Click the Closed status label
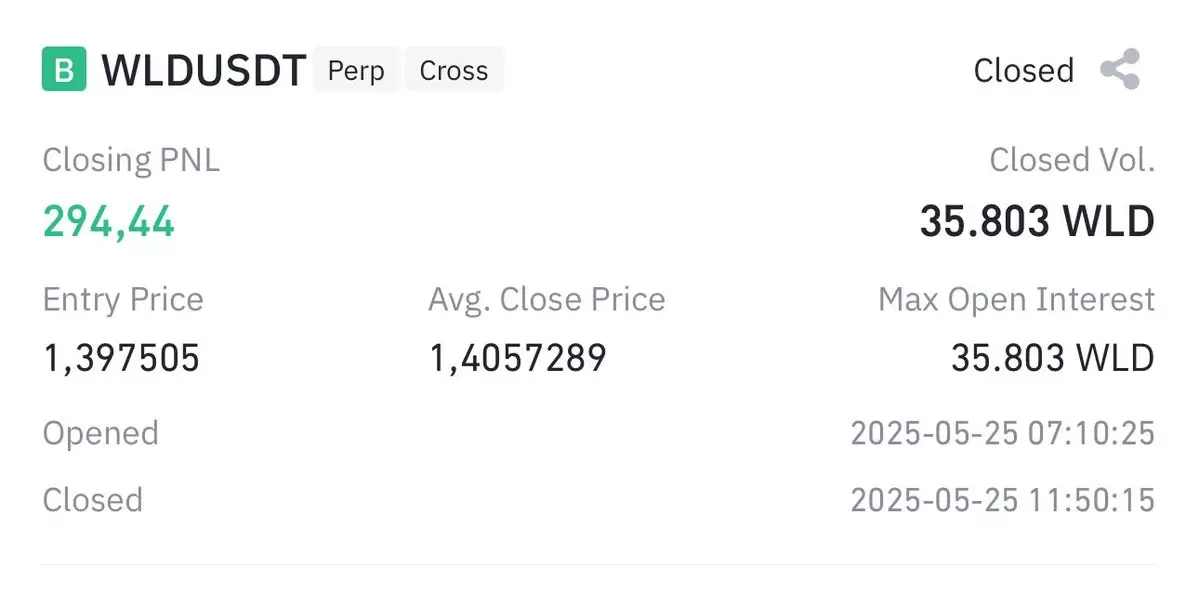This screenshot has width=1199, height=607. point(1024,70)
